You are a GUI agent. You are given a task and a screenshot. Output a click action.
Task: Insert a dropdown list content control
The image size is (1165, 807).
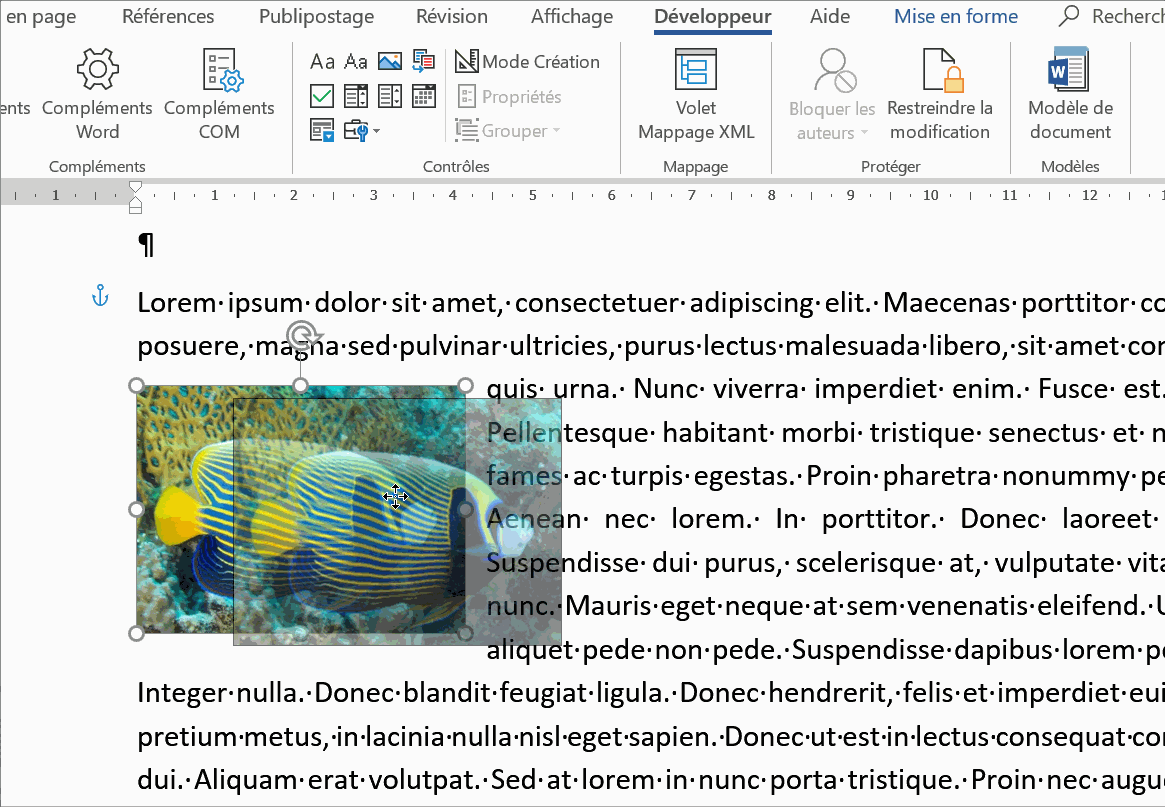tap(390, 96)
